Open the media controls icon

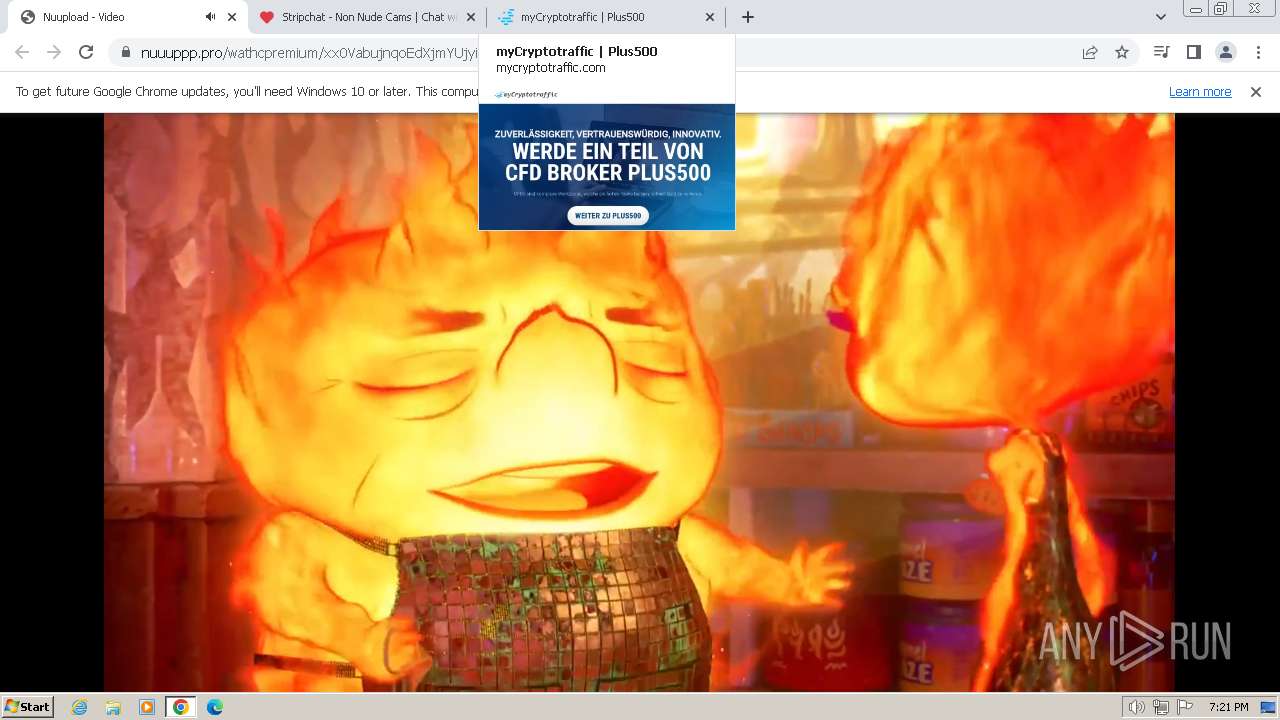coord(1161,52)
